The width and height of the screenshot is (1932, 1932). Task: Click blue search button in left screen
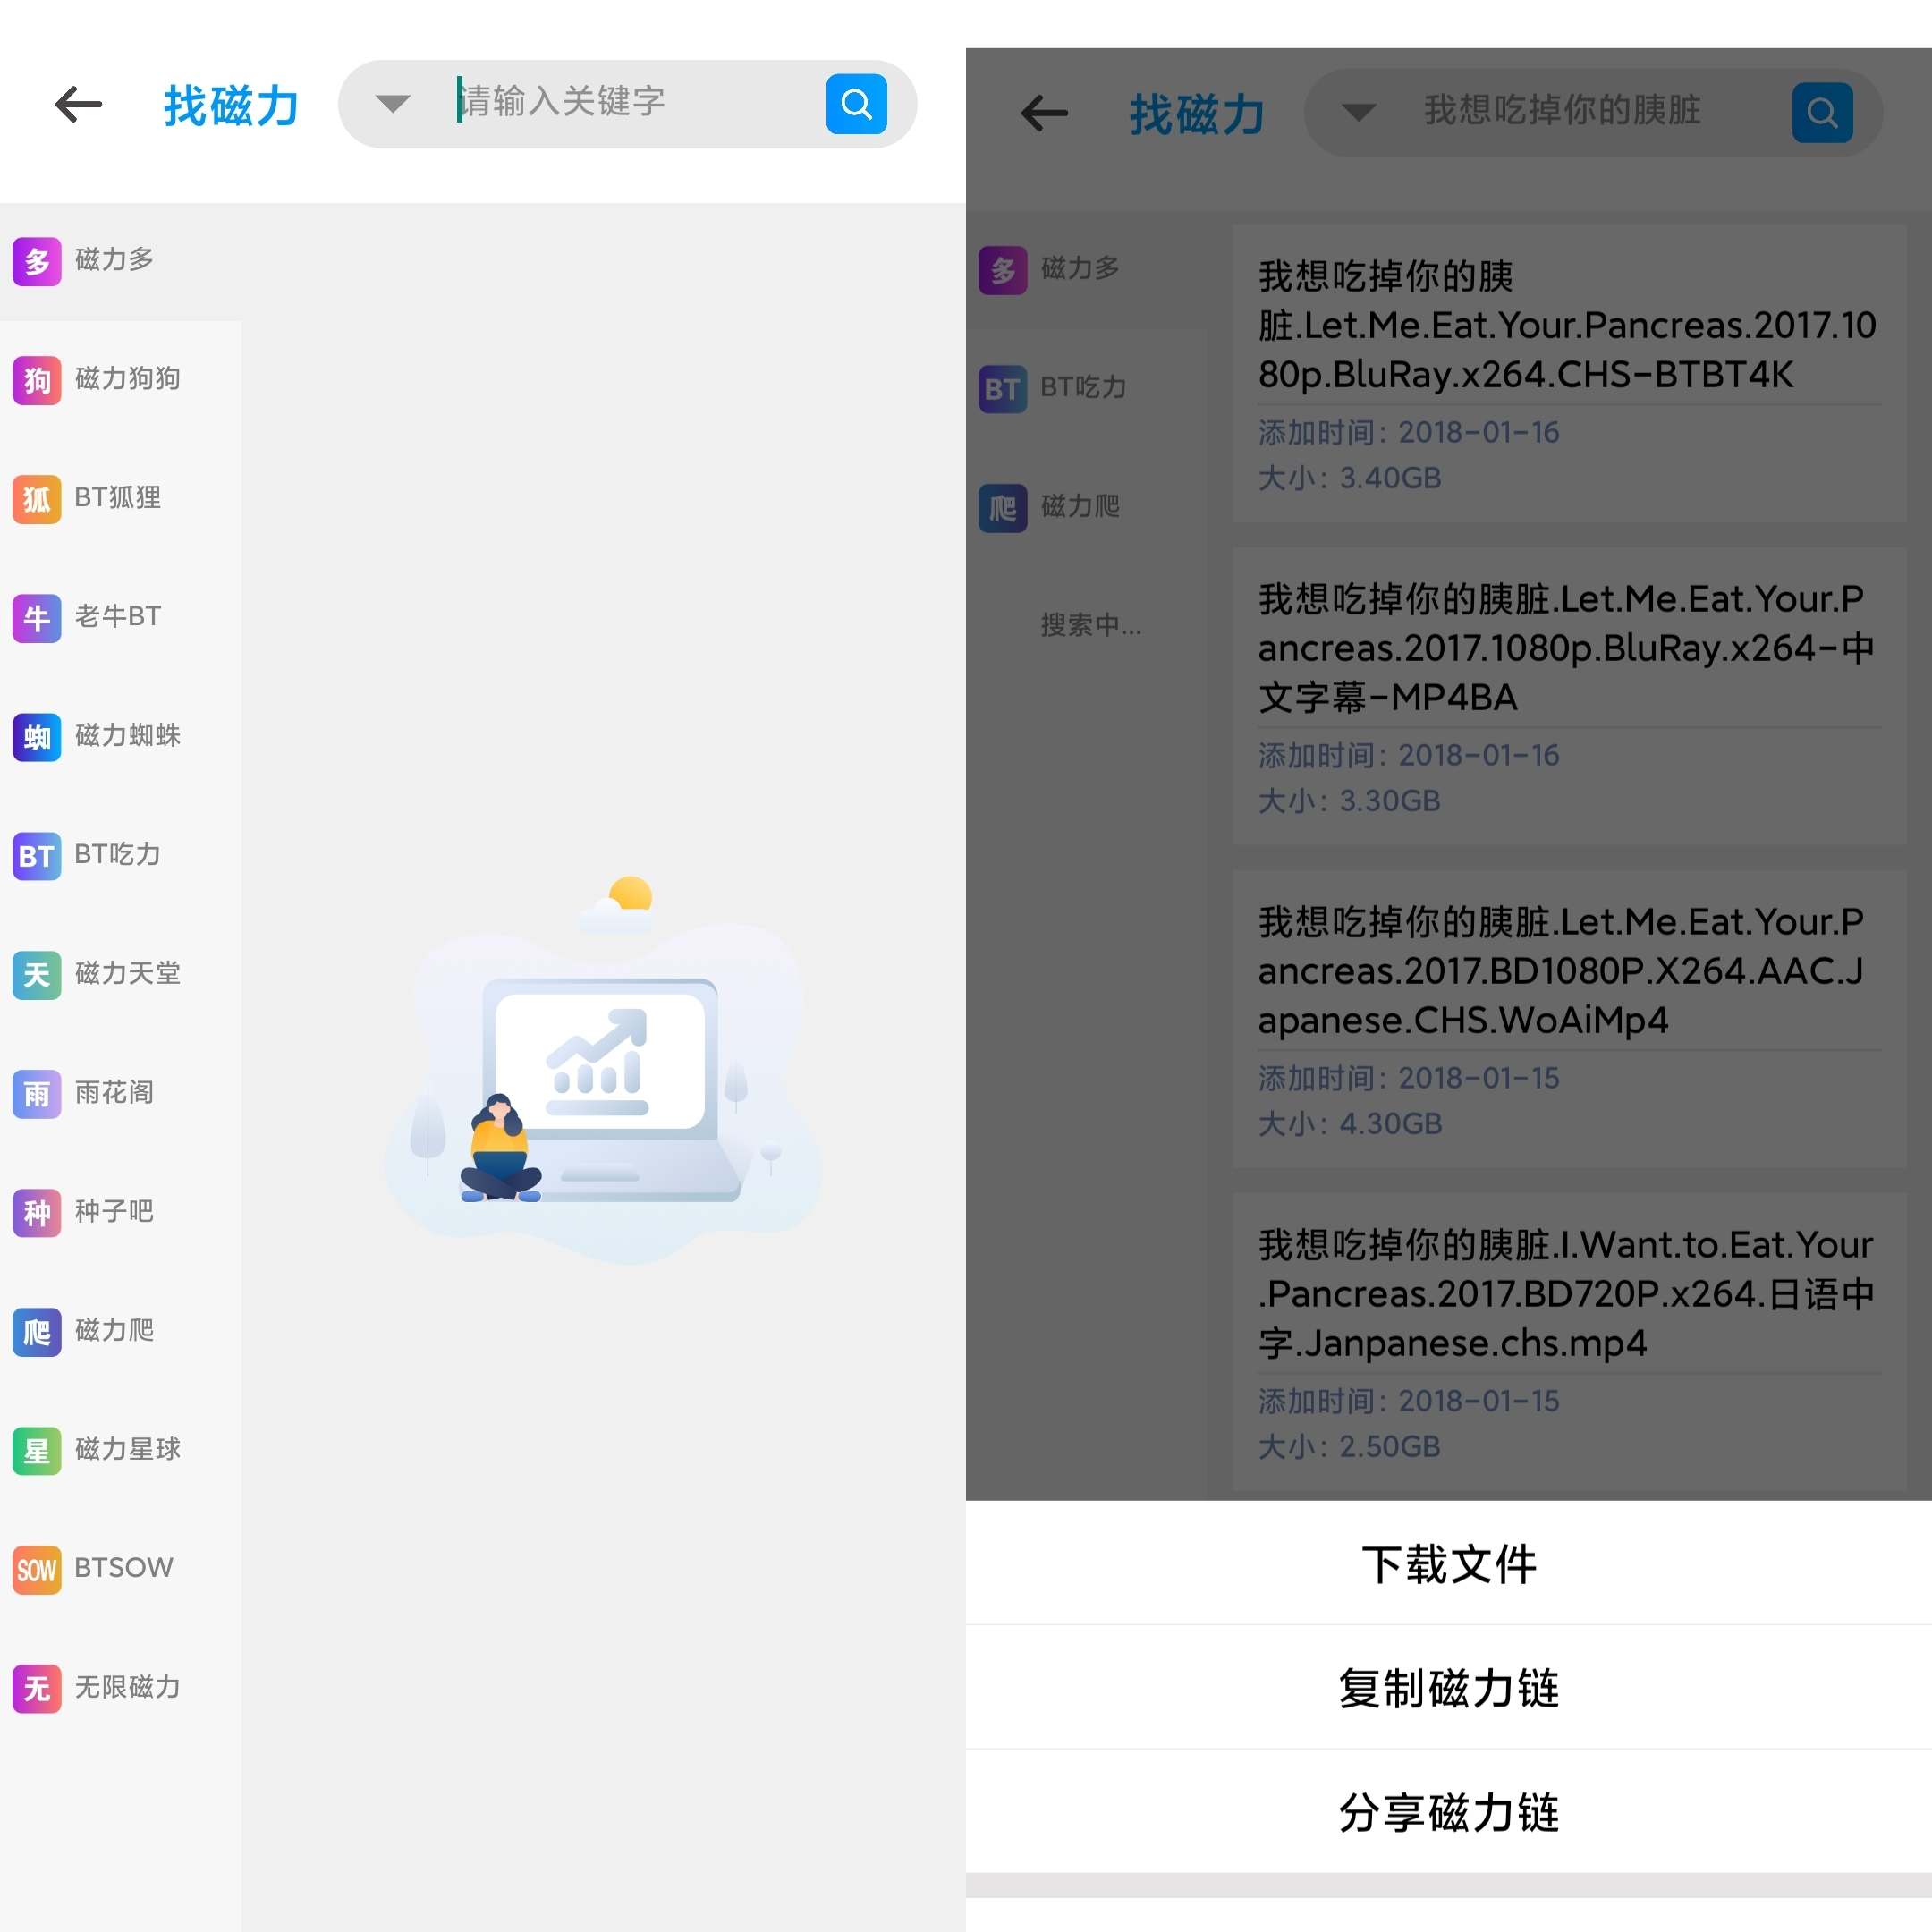click(856, 103)
